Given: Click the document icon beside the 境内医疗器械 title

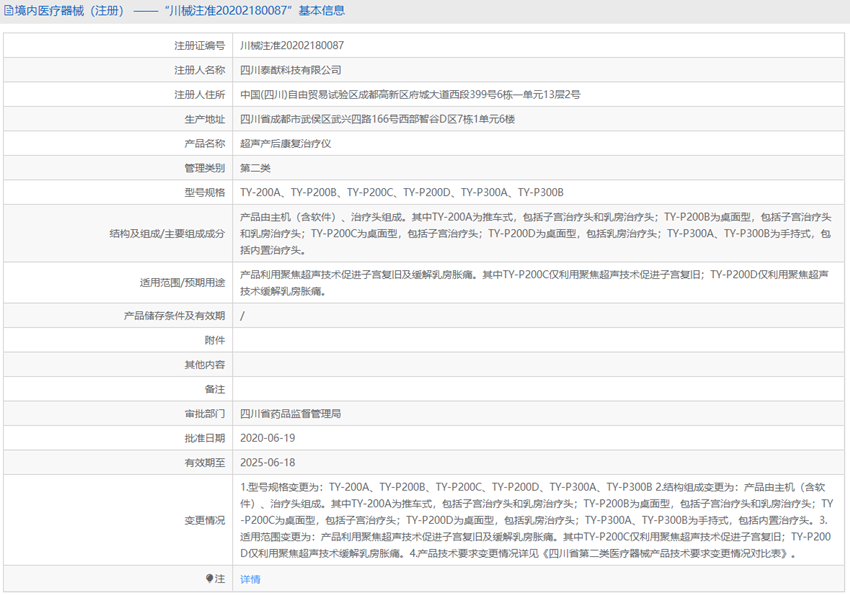Looking at the screenshot, I should (x=9, y=10).
